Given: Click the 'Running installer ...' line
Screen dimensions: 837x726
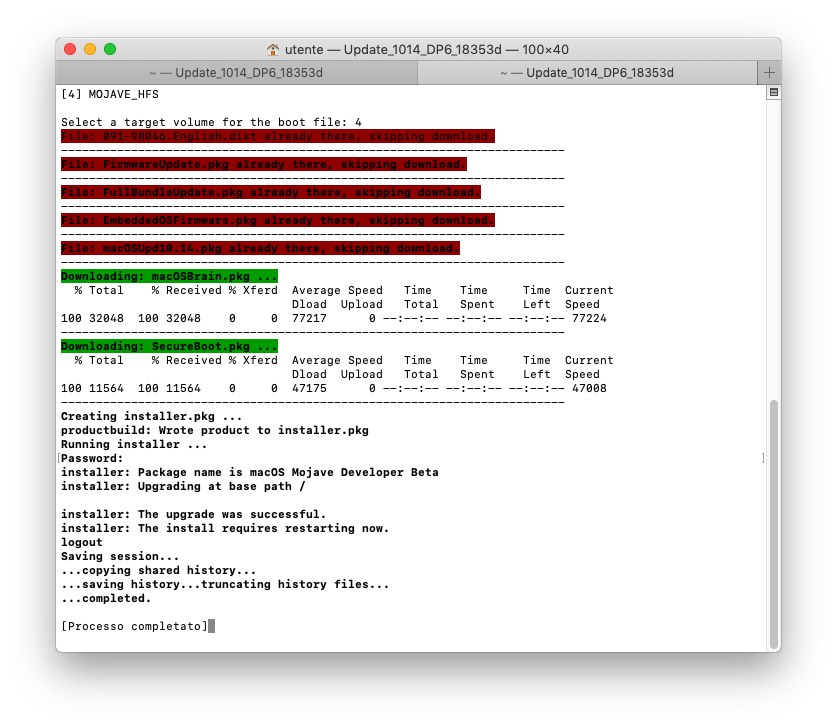Looking at the screenshot, I should 134,444.
